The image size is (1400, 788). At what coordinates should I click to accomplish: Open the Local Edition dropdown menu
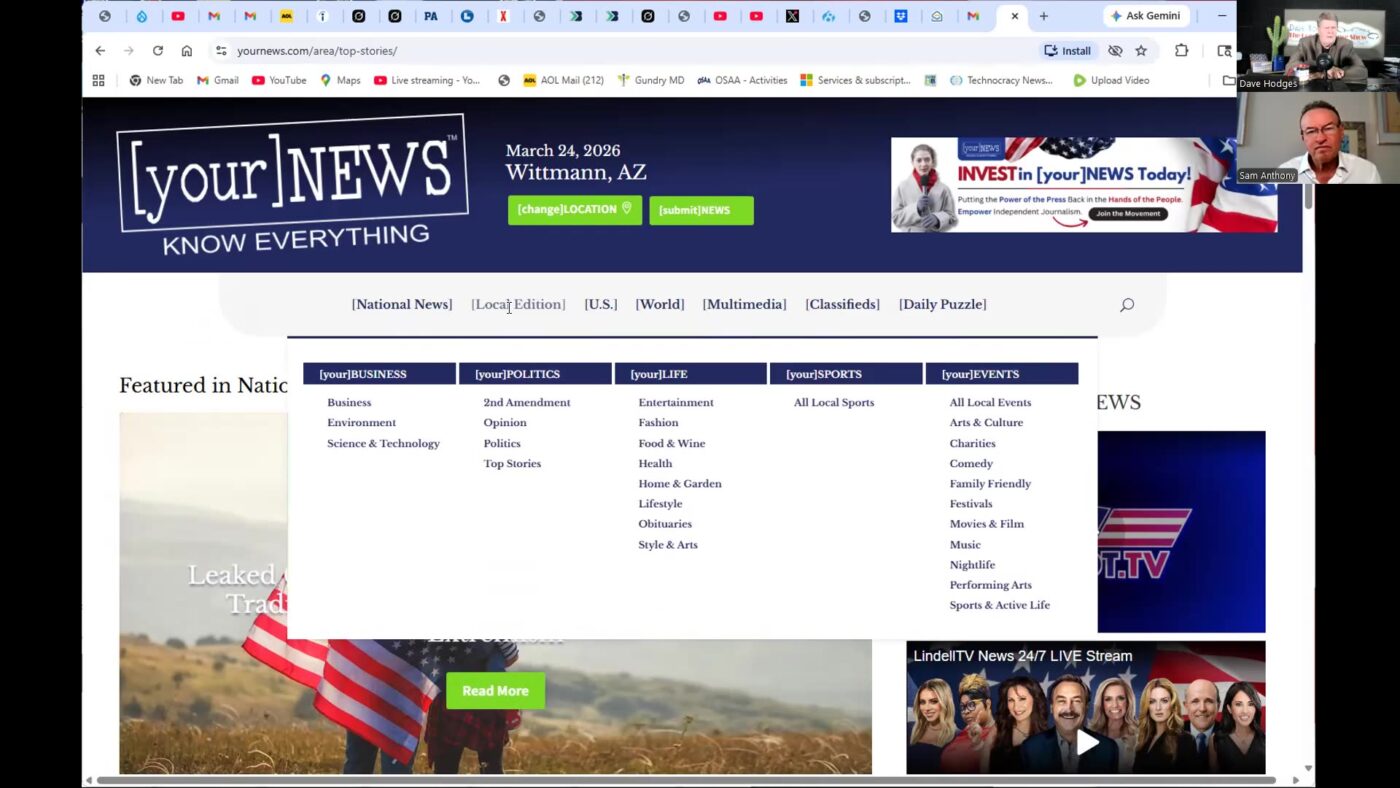tap(518, 305)
